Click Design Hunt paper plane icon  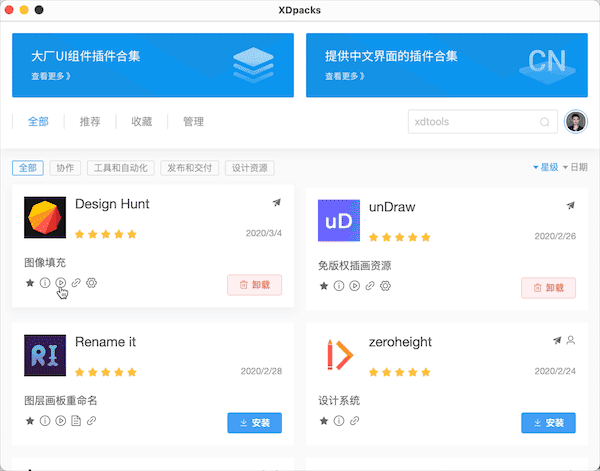click(x=277, y=202)
